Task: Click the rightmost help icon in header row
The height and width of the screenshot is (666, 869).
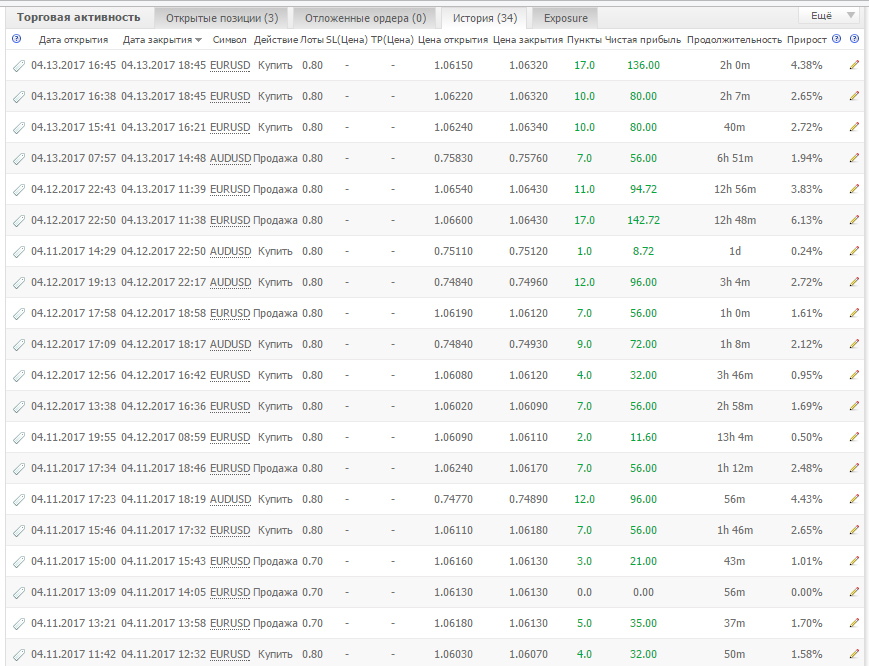Action: pyautogui.click(x=854, y=39)
